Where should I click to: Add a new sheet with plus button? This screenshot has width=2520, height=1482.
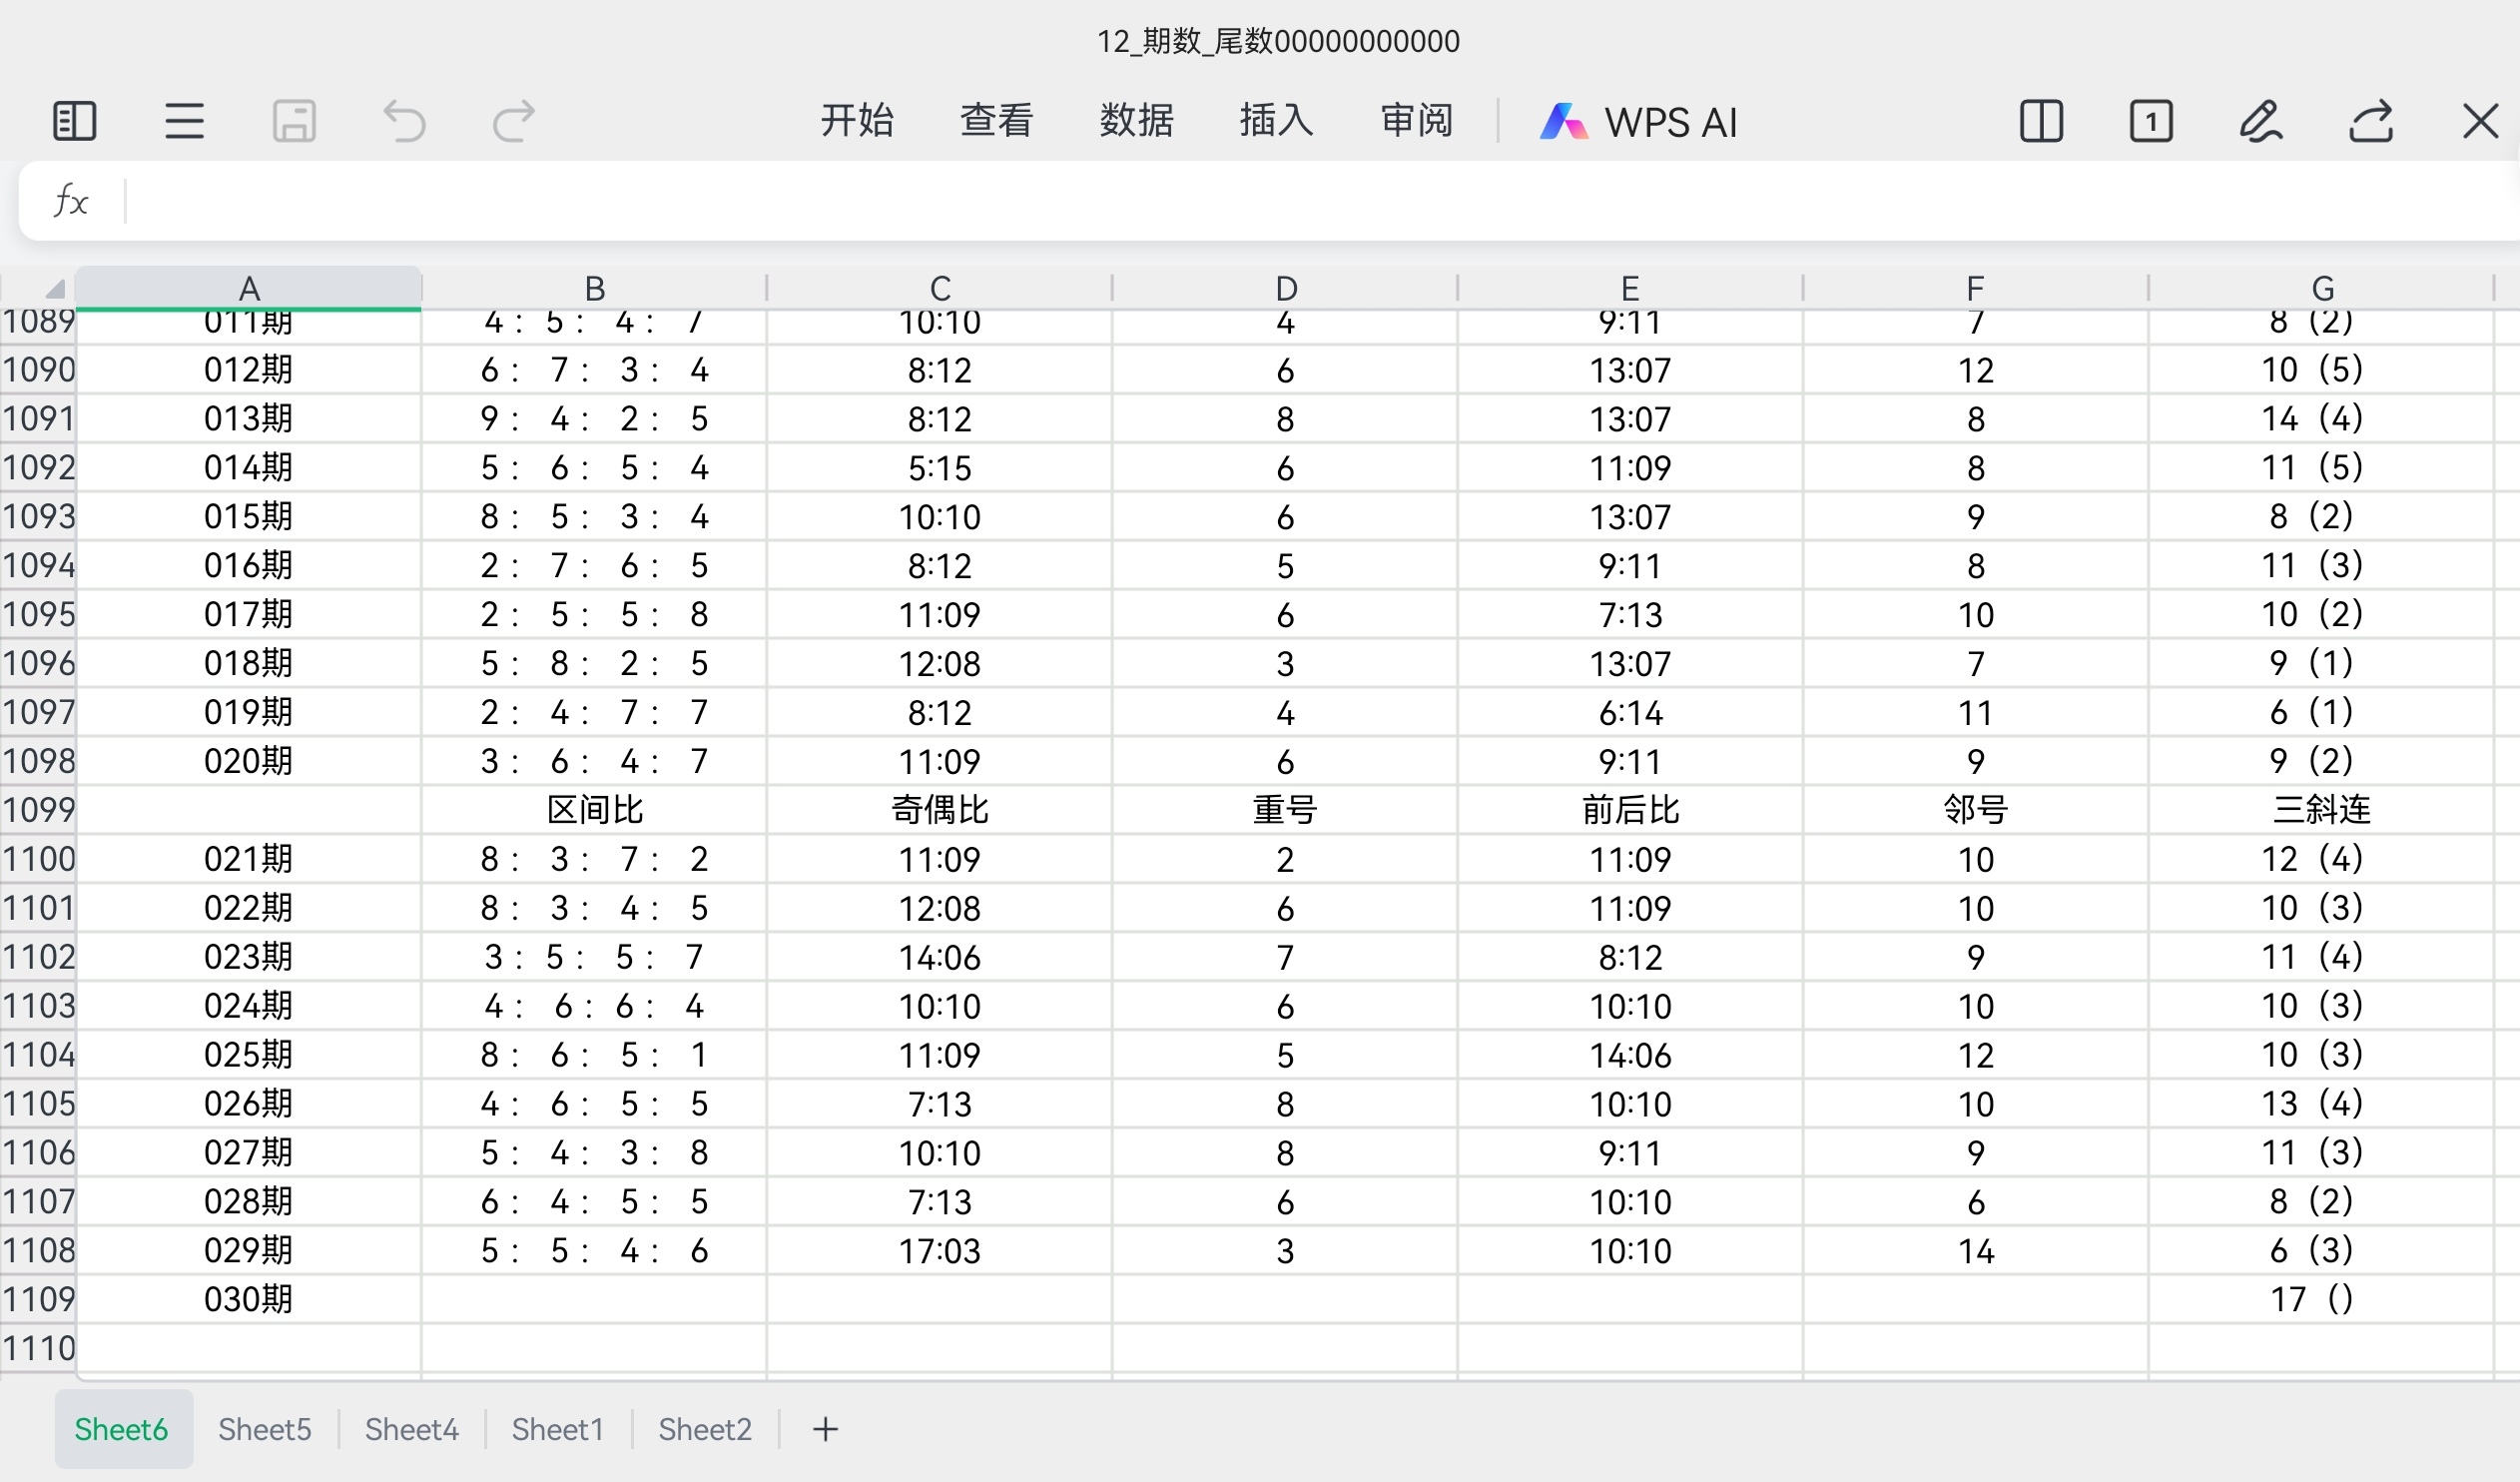click(825, 1429)
